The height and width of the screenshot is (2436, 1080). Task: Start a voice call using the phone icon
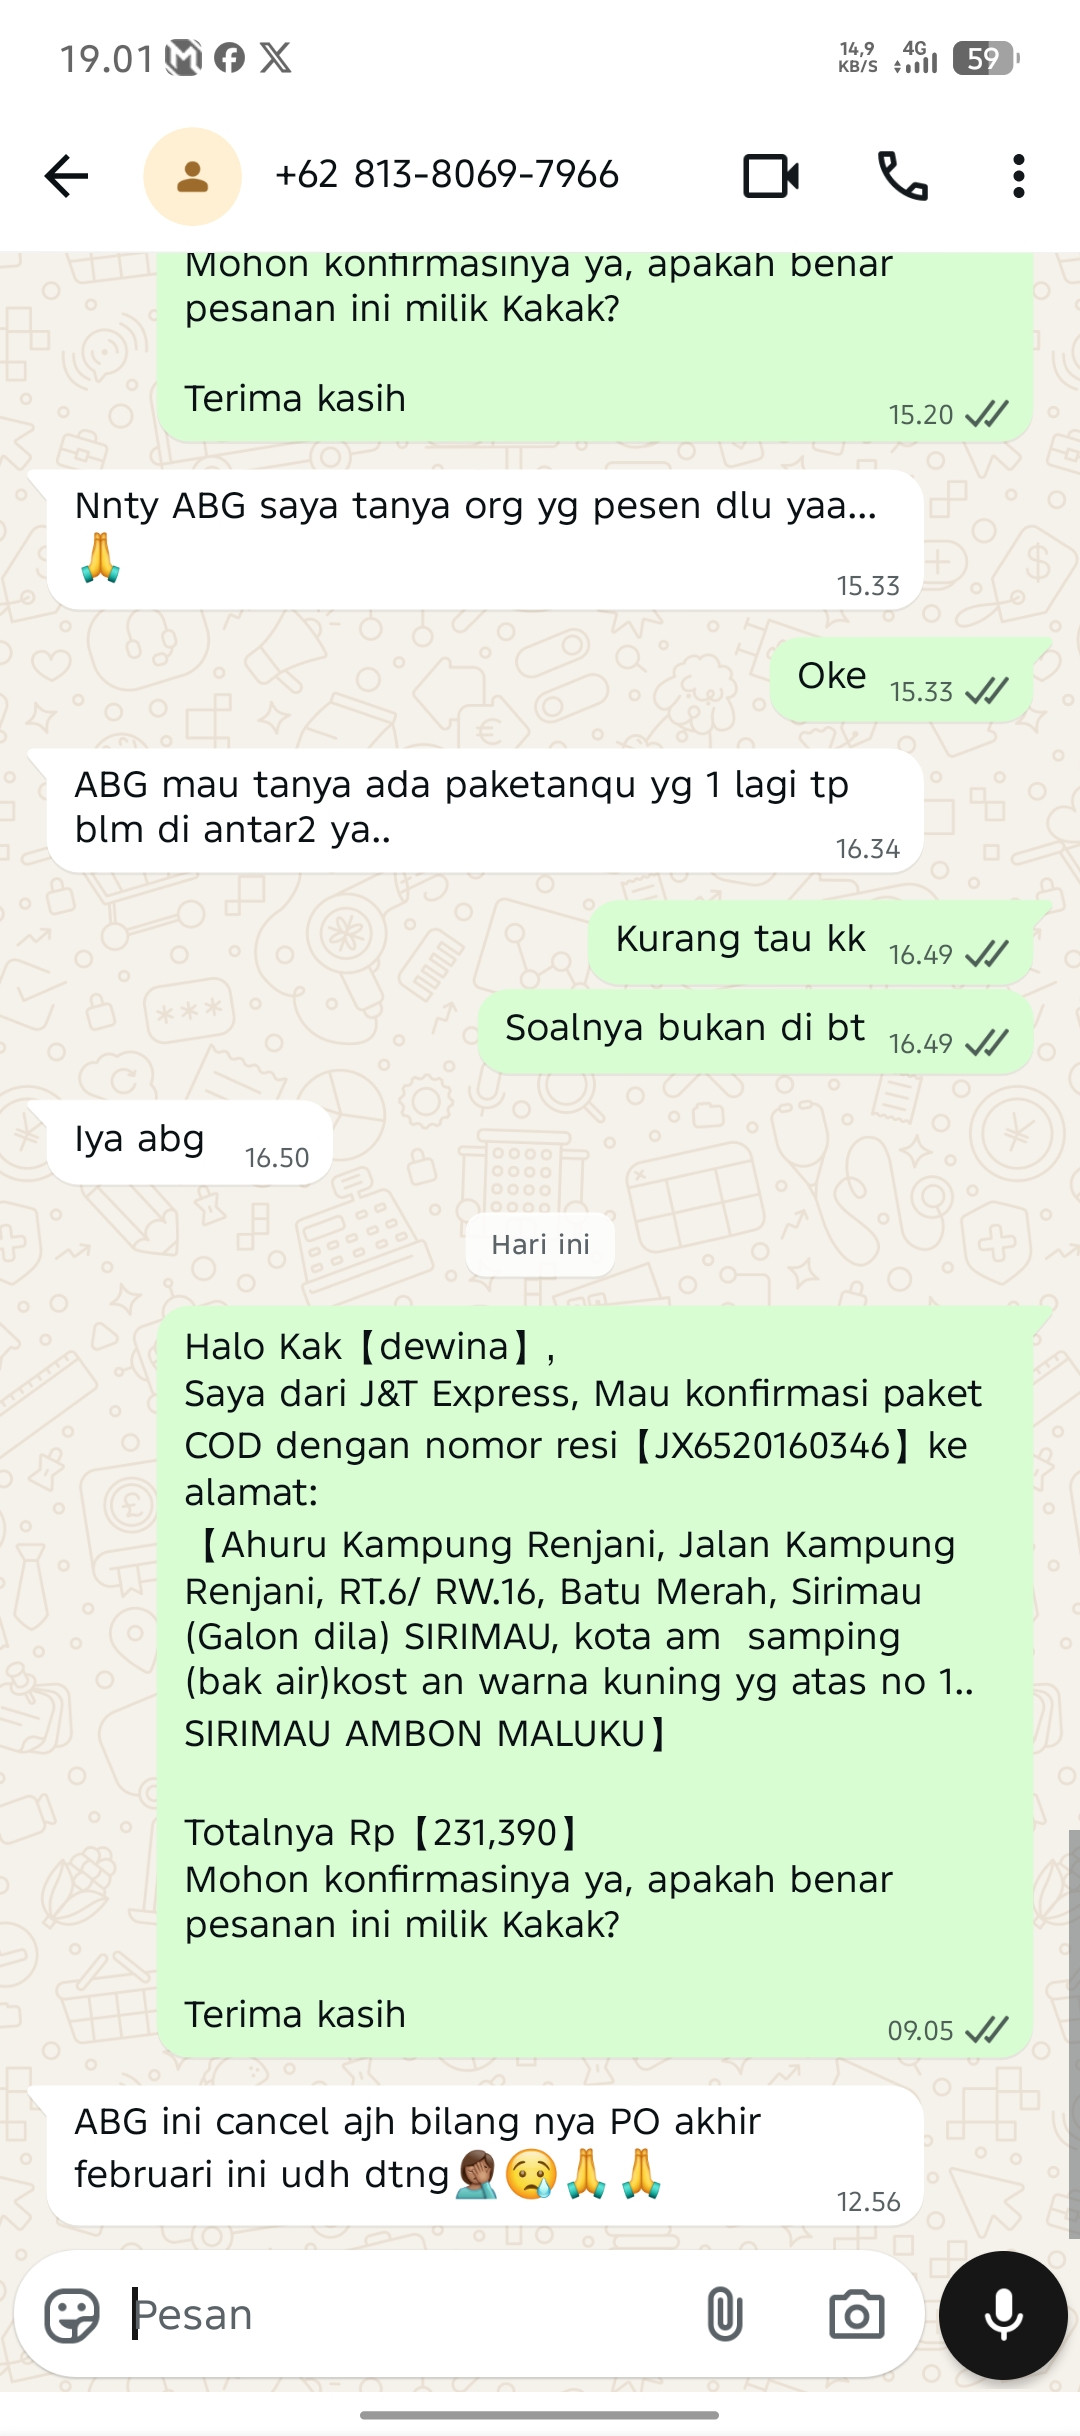tap(902, 177)
